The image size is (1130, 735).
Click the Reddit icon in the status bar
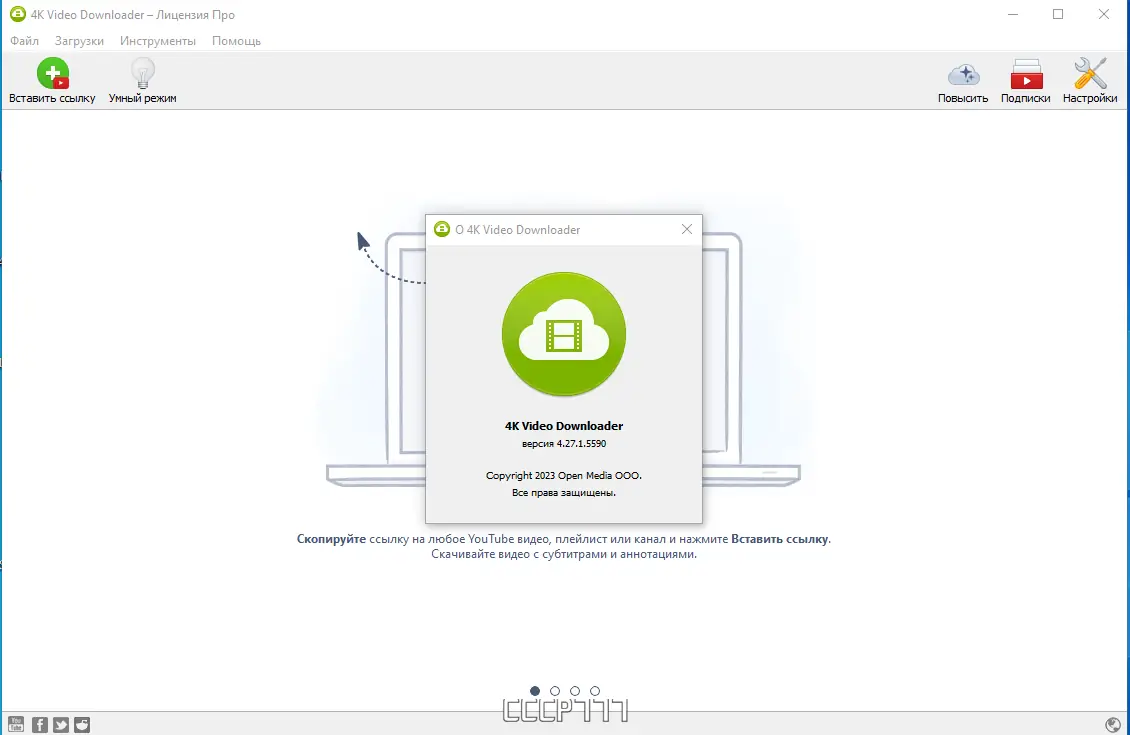(x=82, y=724)
